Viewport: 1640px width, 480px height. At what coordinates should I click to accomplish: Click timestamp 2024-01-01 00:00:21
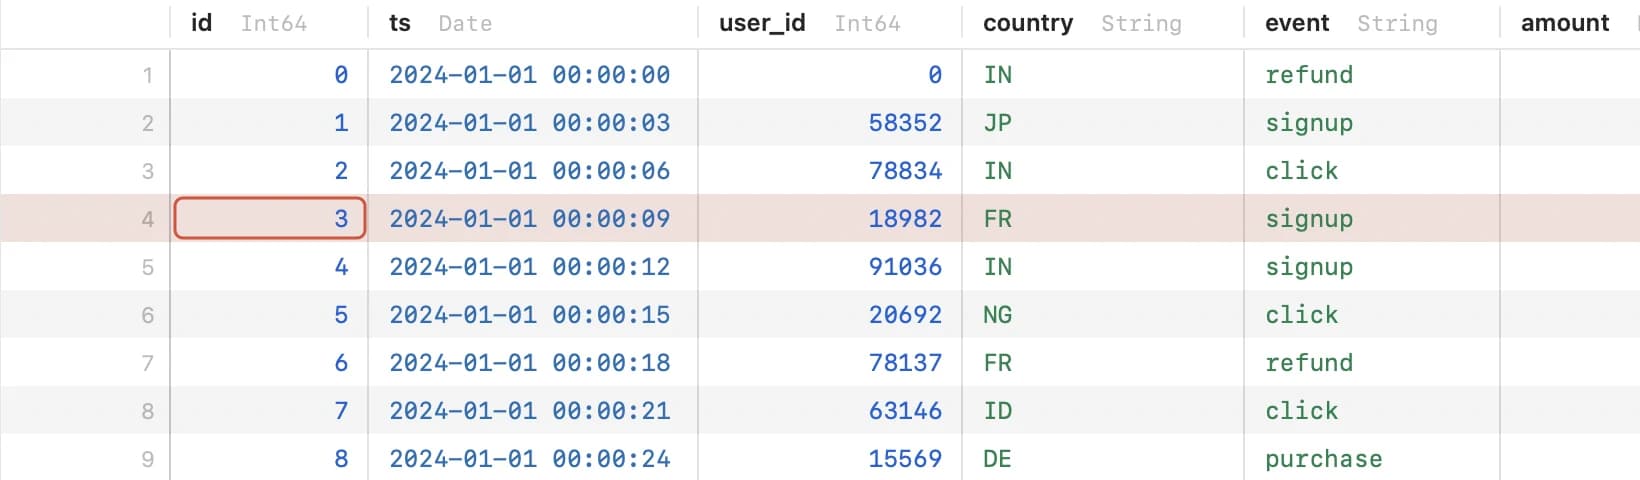(x=530, y=411)
